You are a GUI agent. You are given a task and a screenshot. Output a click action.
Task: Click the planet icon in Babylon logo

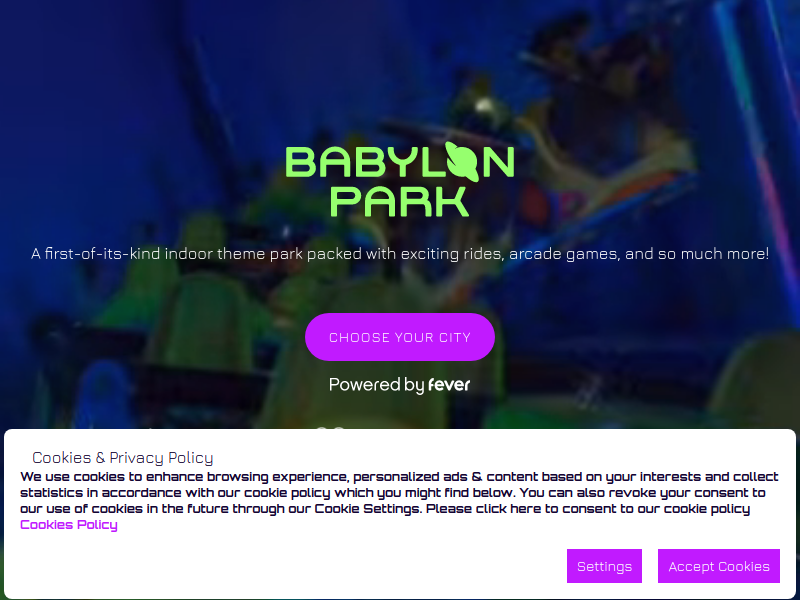pyautogui.click(x=462, y=161)
